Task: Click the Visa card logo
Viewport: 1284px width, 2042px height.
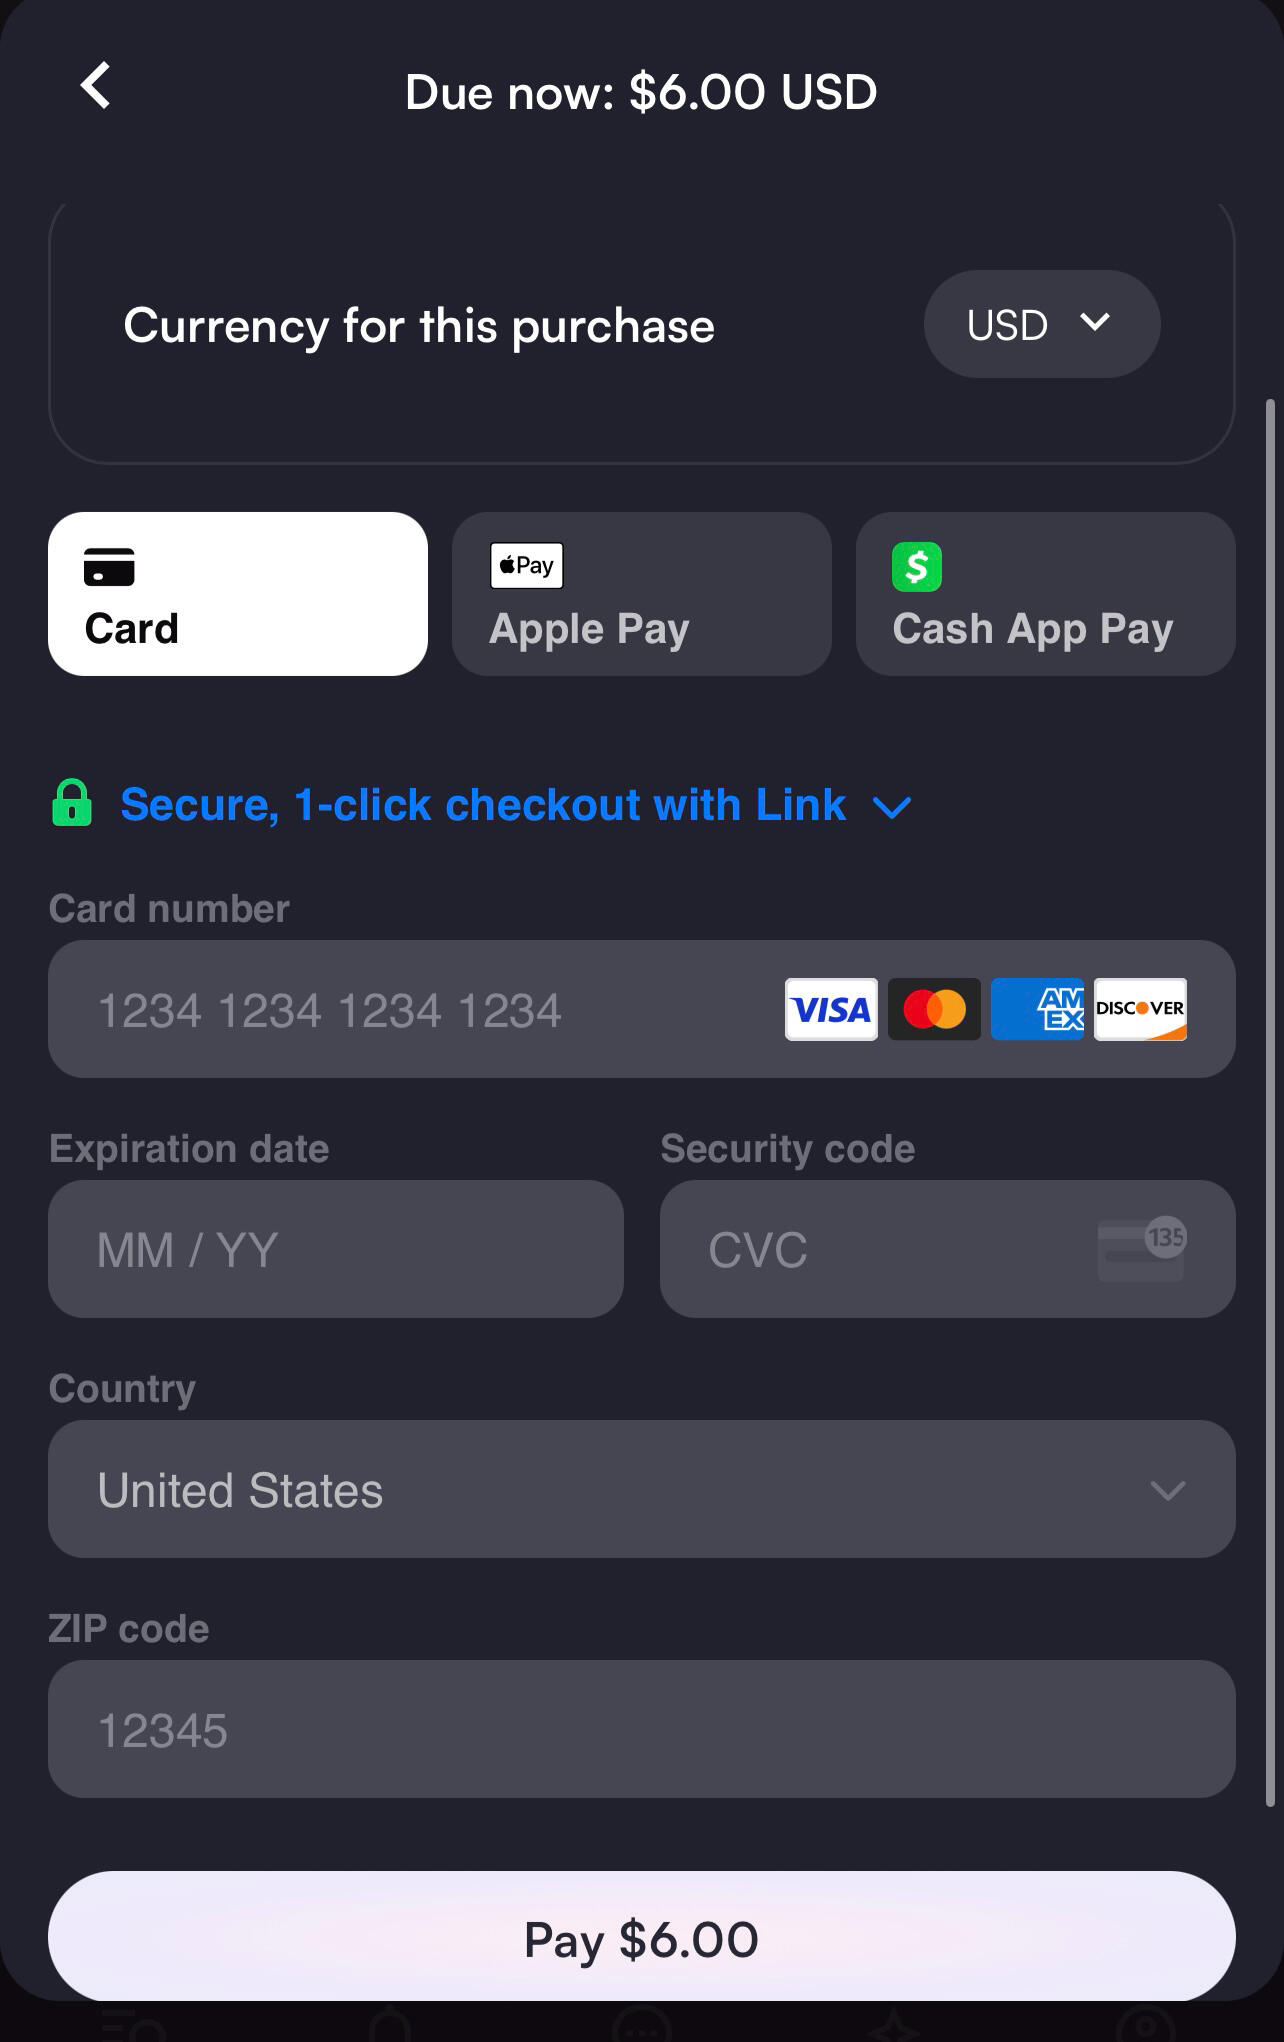Action: pos(831,1009)
